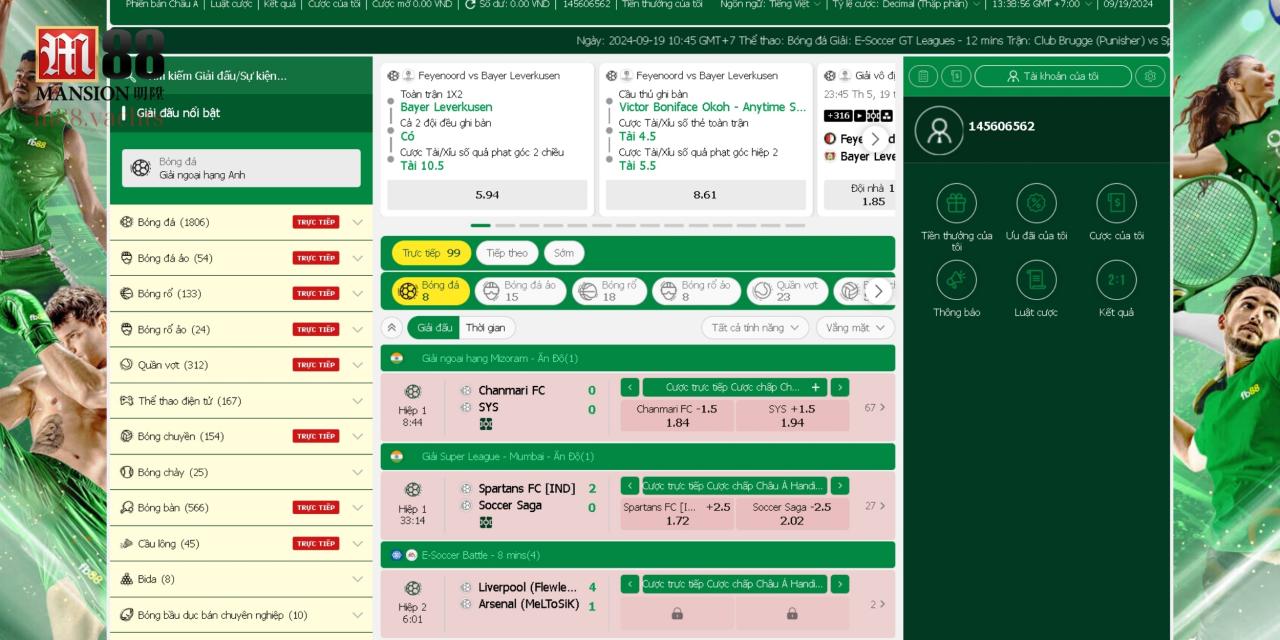The image size is (1280, 640).
Task: Click the soccer ball icon in Chanmari FC match
Action: [x=413, y=391]
